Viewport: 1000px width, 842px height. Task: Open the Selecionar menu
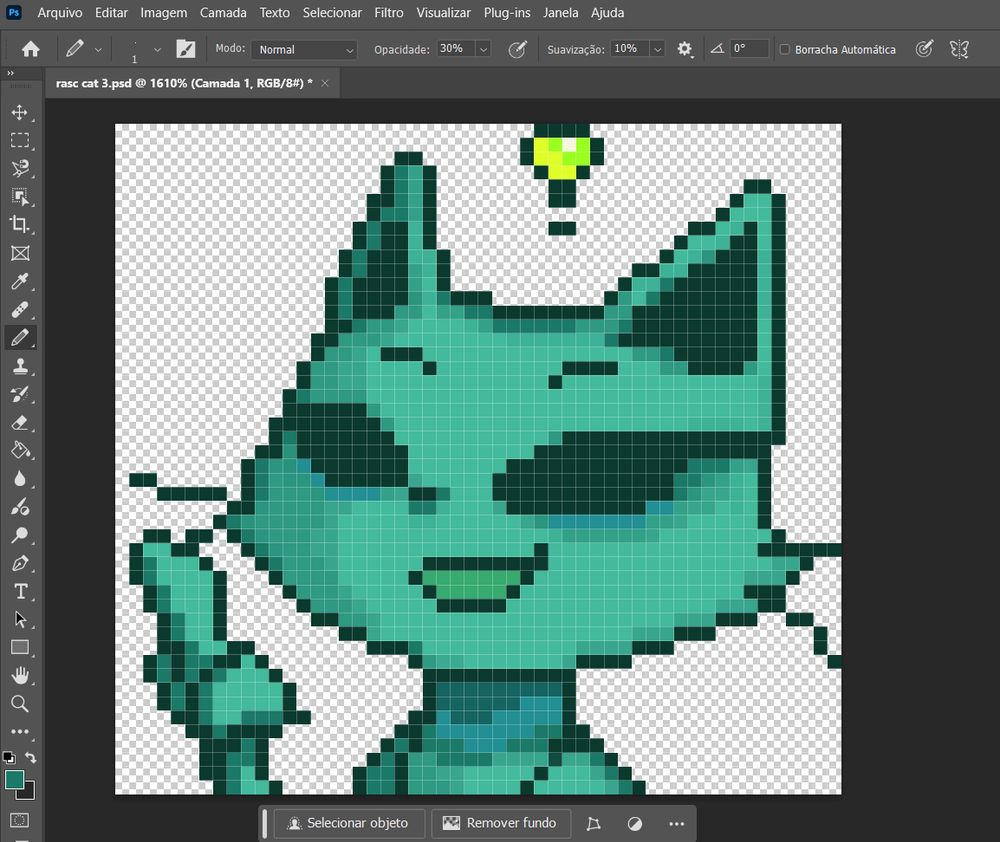tap(332, 13)
